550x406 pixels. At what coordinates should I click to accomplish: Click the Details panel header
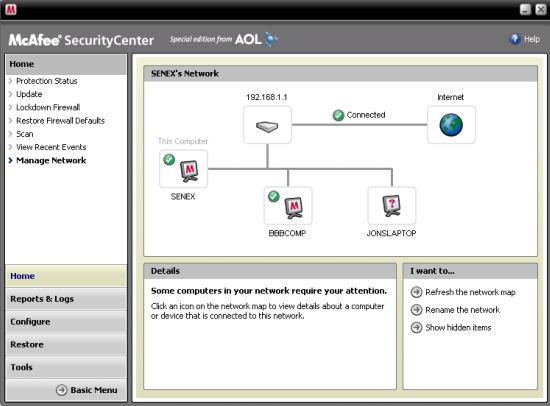coord(270,271)
